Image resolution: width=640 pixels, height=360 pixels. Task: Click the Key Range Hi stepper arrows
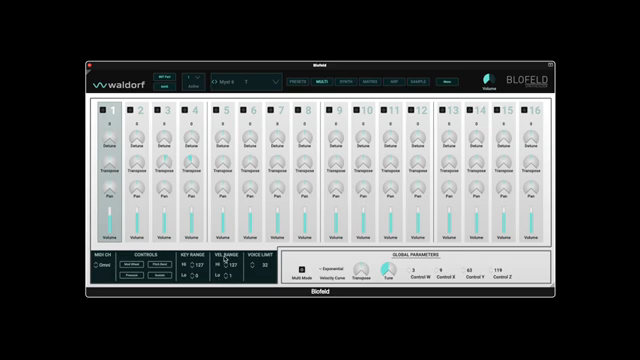(192, 265)
